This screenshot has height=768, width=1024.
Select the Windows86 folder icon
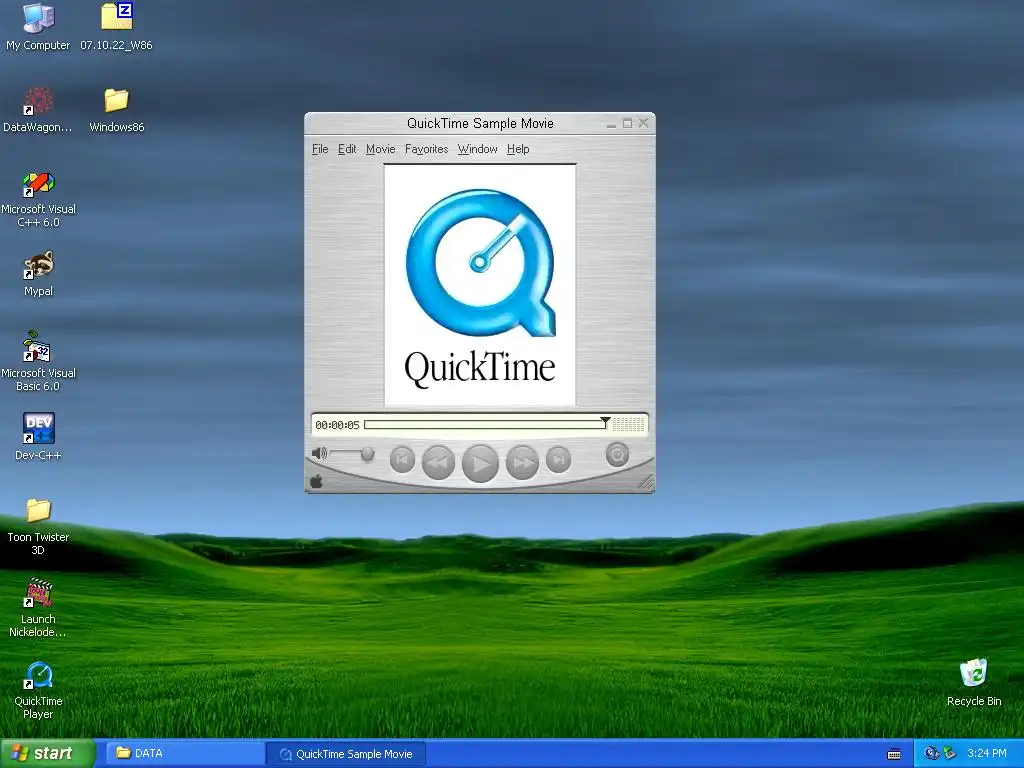coord(116,110)
